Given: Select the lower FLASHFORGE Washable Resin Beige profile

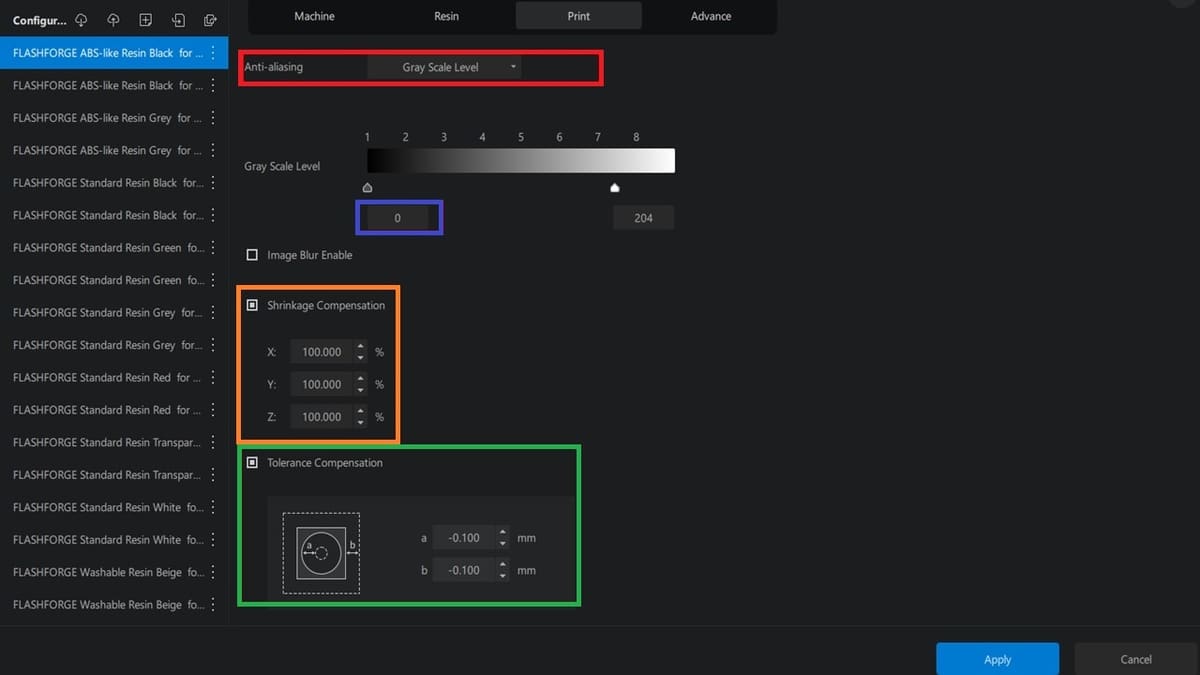Looking at the screenshot, I should click(x=114, y=605).
